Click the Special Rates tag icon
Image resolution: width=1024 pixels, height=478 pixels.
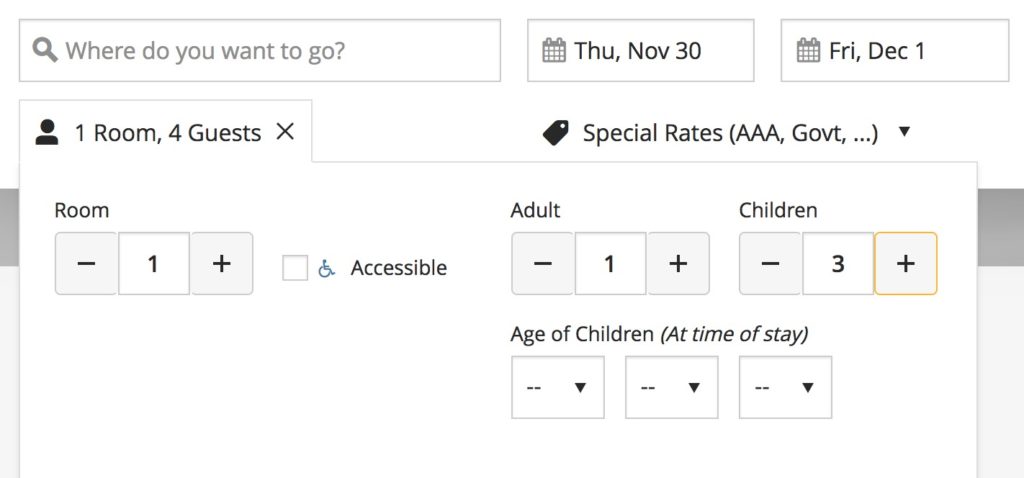coord(556,133)
